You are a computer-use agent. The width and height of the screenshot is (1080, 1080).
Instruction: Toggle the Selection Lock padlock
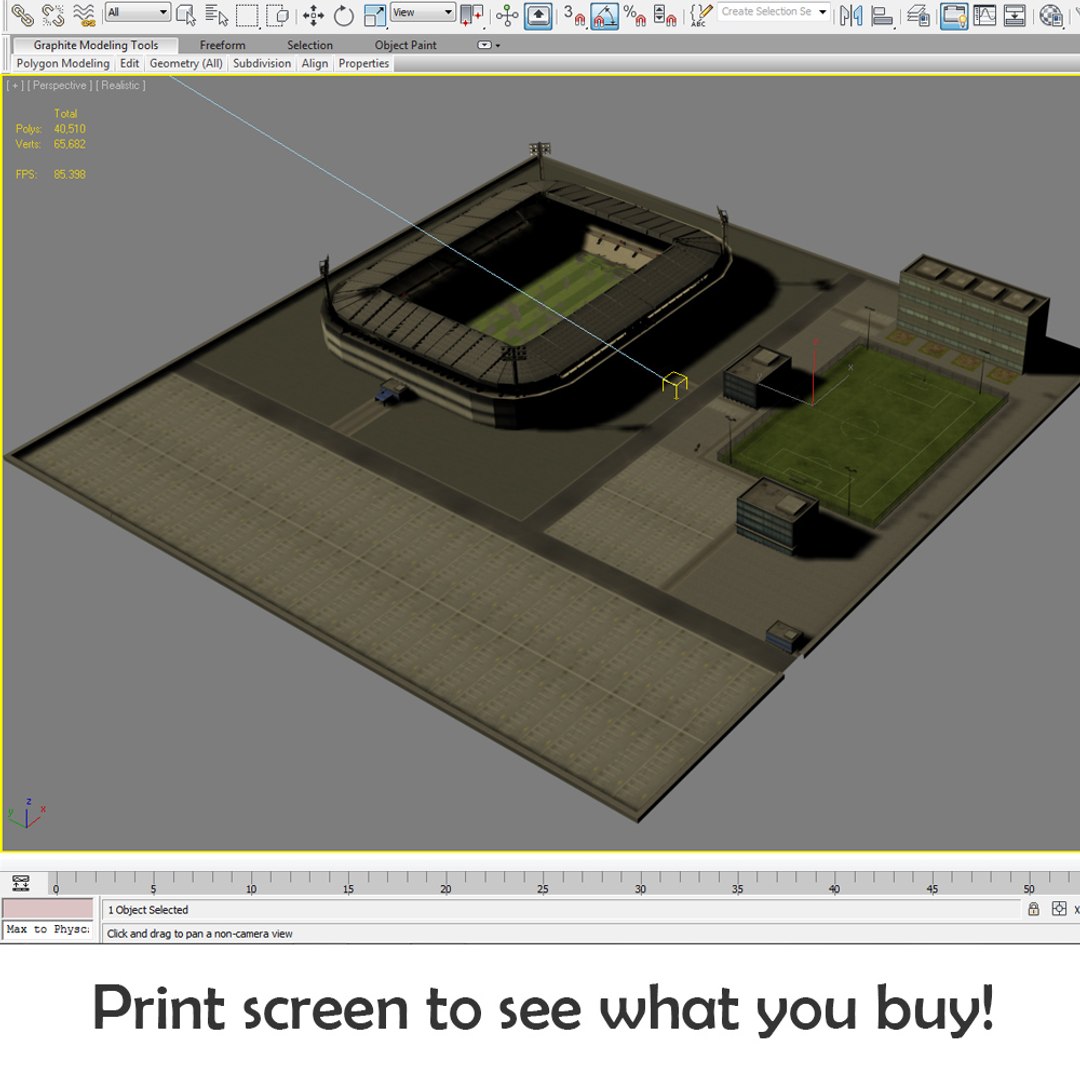(x=1033, y=909)
